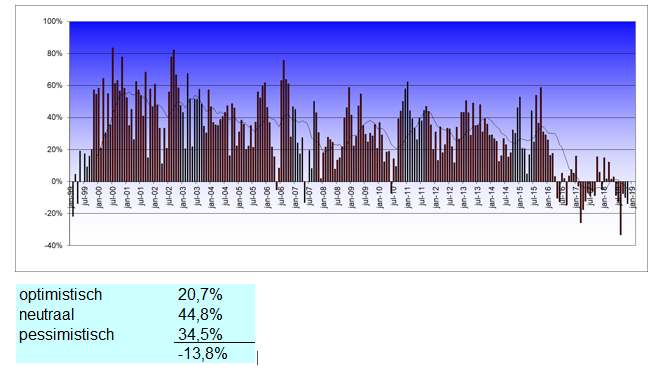Screen dimensions: 652x375
Task: Click the 44,8% value cell
Action: pos(200,315)
